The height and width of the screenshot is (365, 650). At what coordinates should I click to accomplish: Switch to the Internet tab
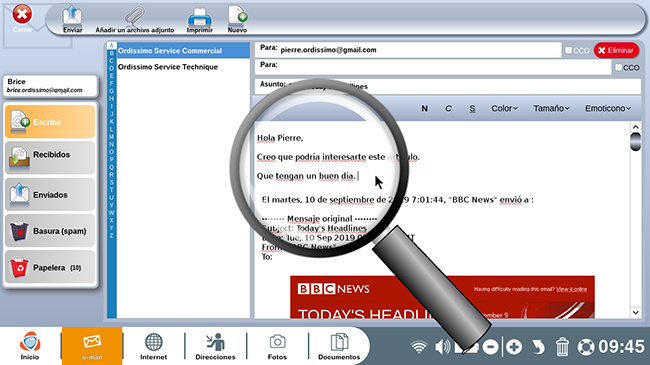[153, 346]
